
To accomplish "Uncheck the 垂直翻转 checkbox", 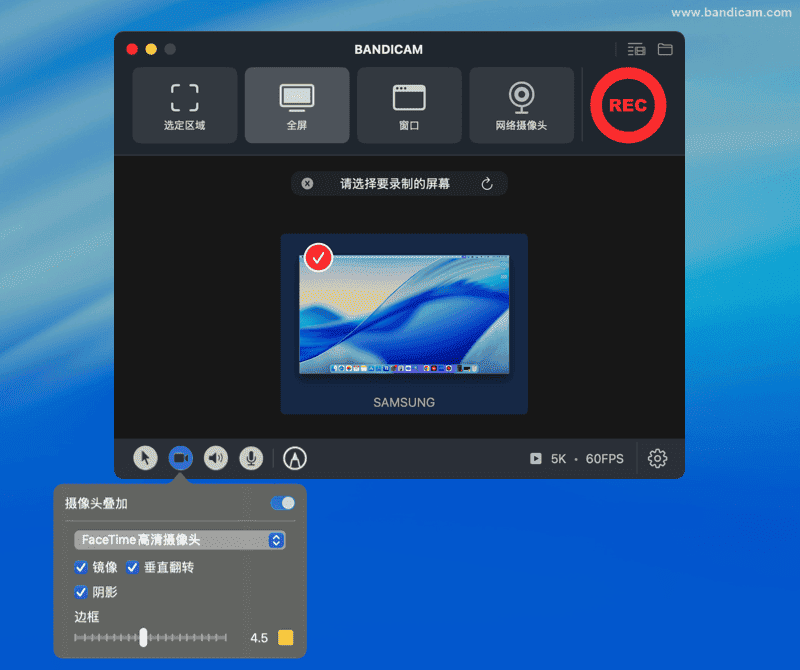I will 132,567.
